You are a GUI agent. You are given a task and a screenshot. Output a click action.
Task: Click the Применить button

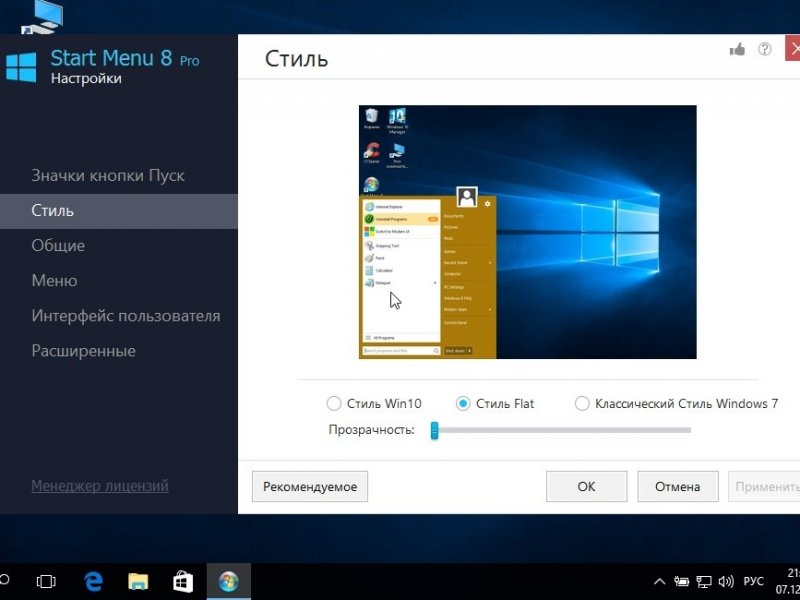[x=764, y=487]
